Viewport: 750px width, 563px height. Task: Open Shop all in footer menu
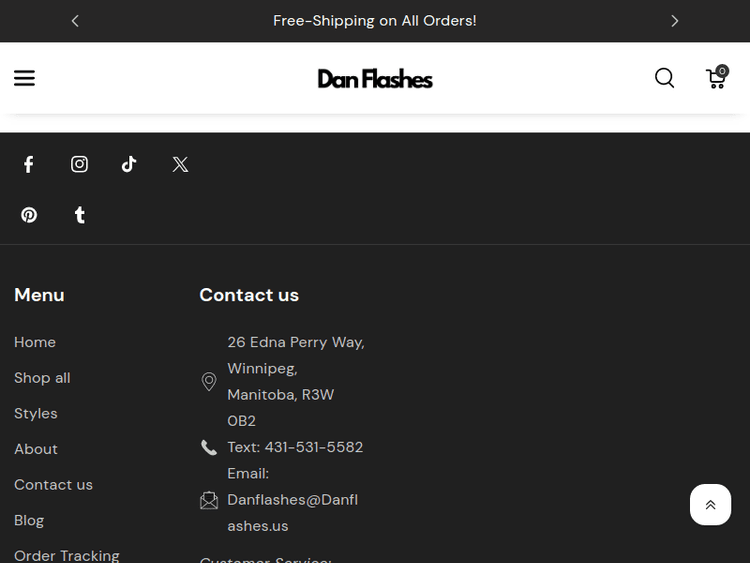coord(42,378)
